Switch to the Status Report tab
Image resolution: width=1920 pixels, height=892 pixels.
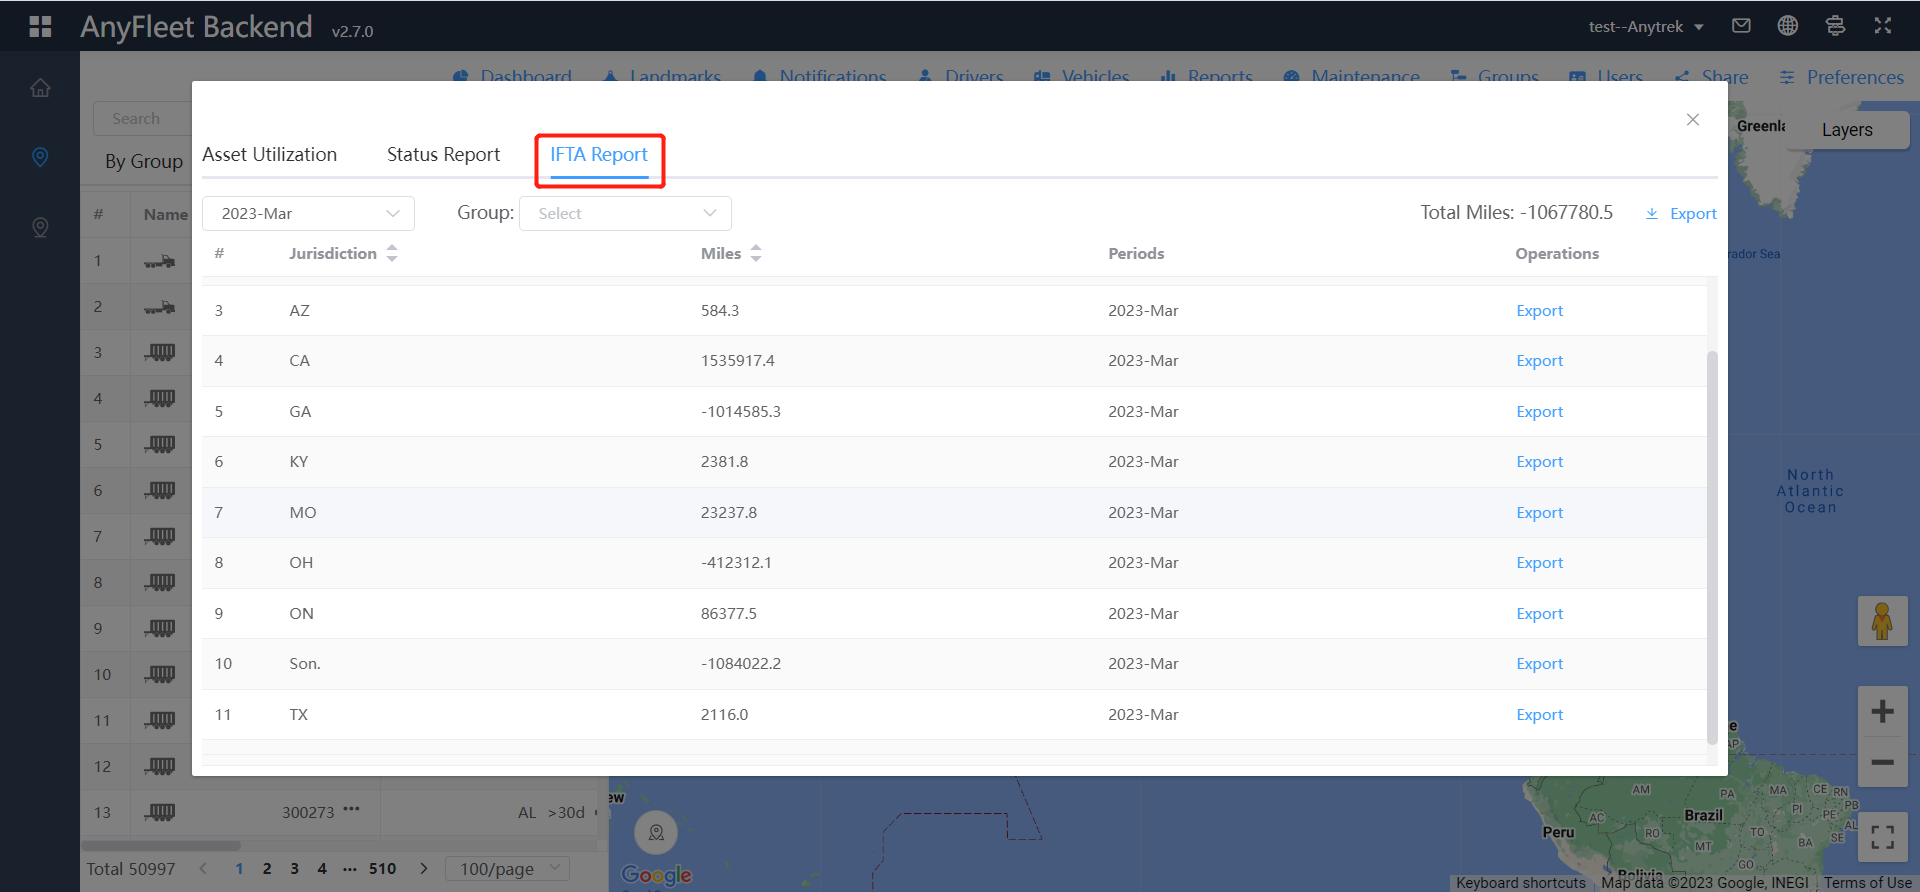pos(443,155)
